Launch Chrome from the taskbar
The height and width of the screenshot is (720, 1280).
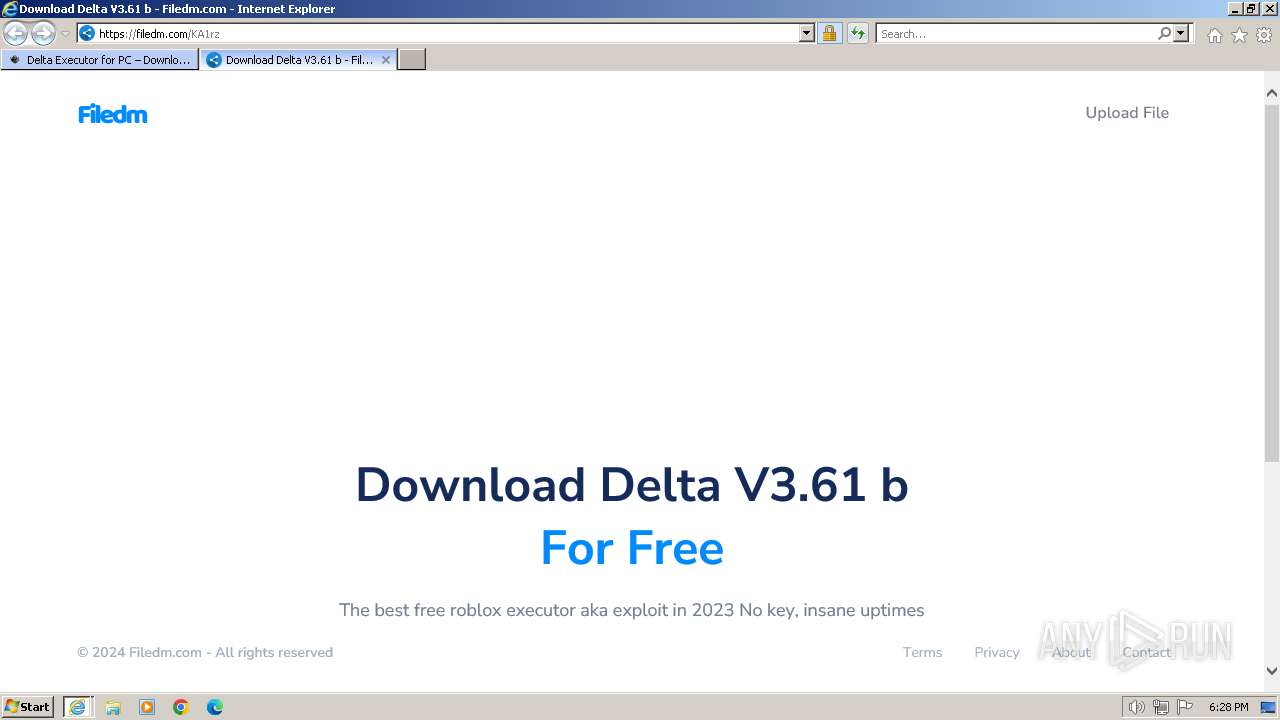coord(181,707)
